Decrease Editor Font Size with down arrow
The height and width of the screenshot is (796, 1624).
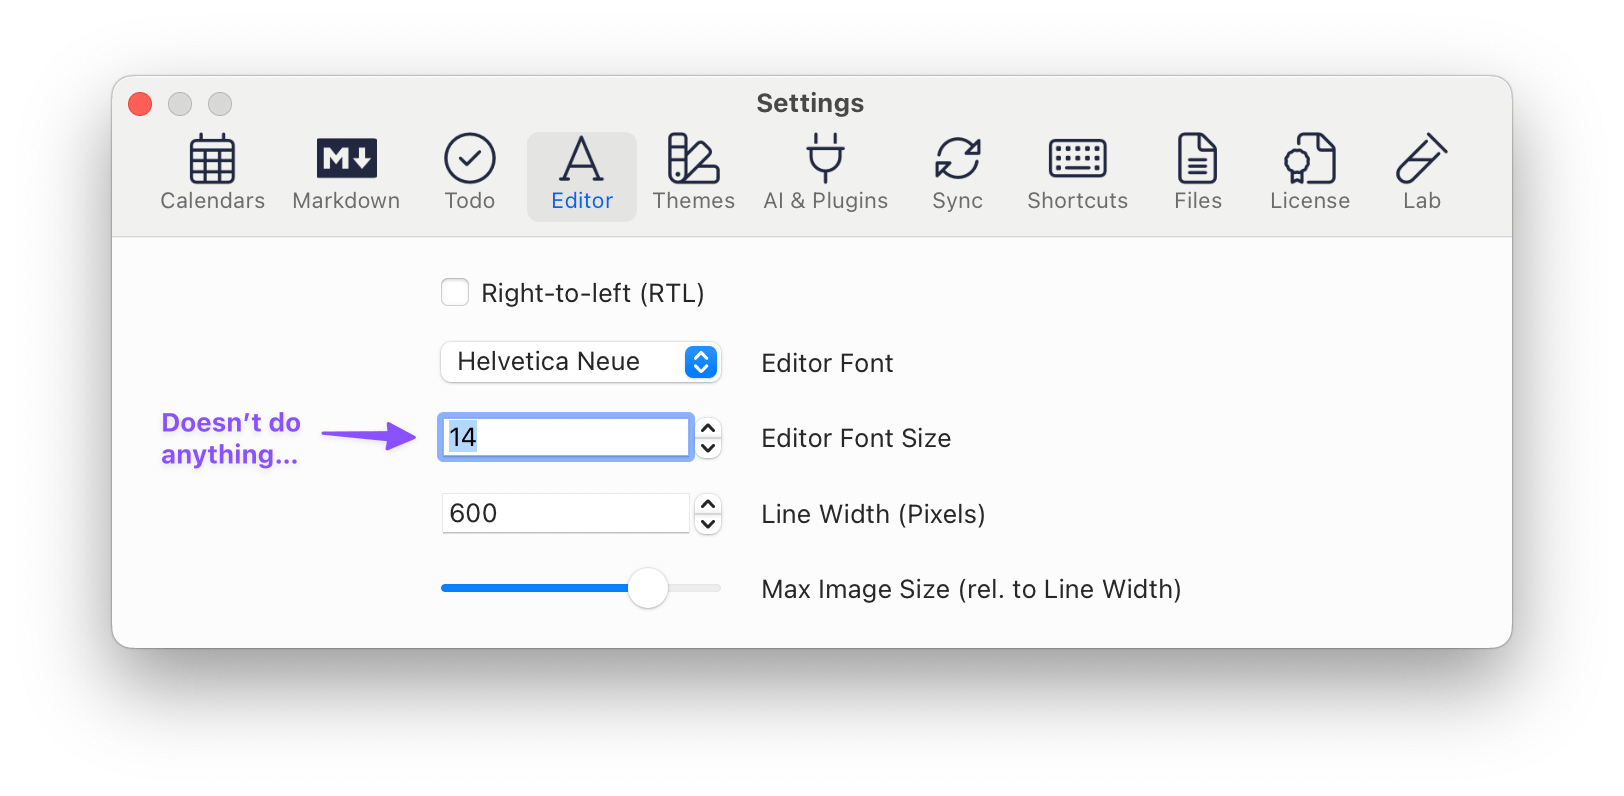(708, 447)
